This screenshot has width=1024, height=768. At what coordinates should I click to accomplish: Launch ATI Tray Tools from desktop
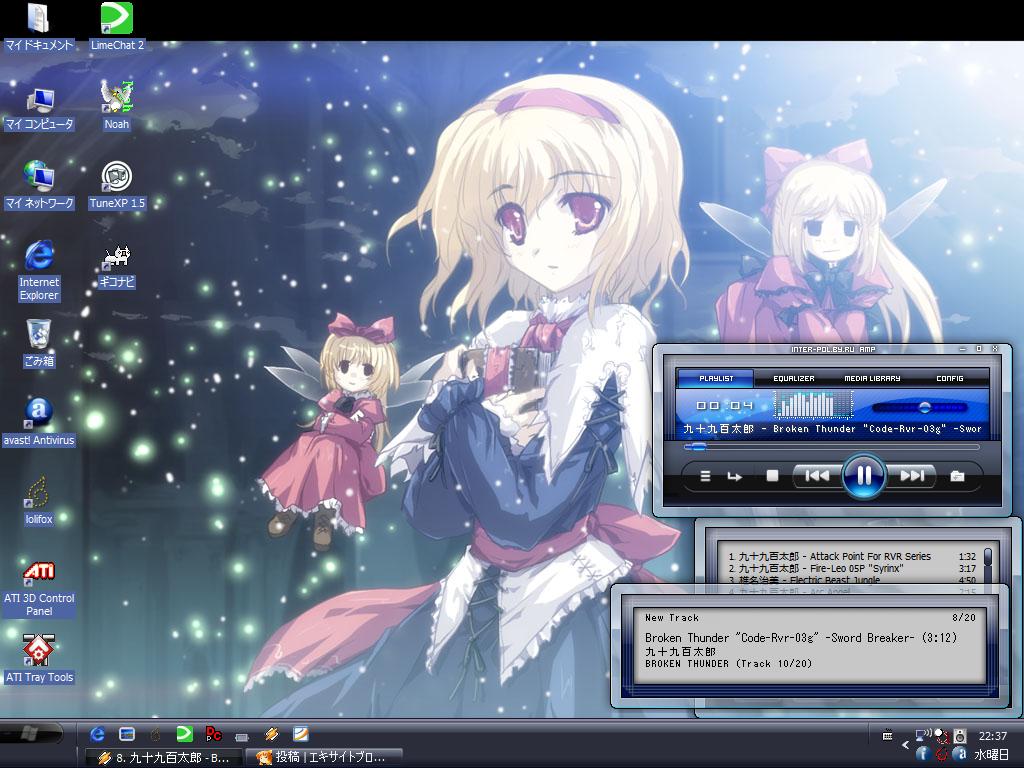39,660
